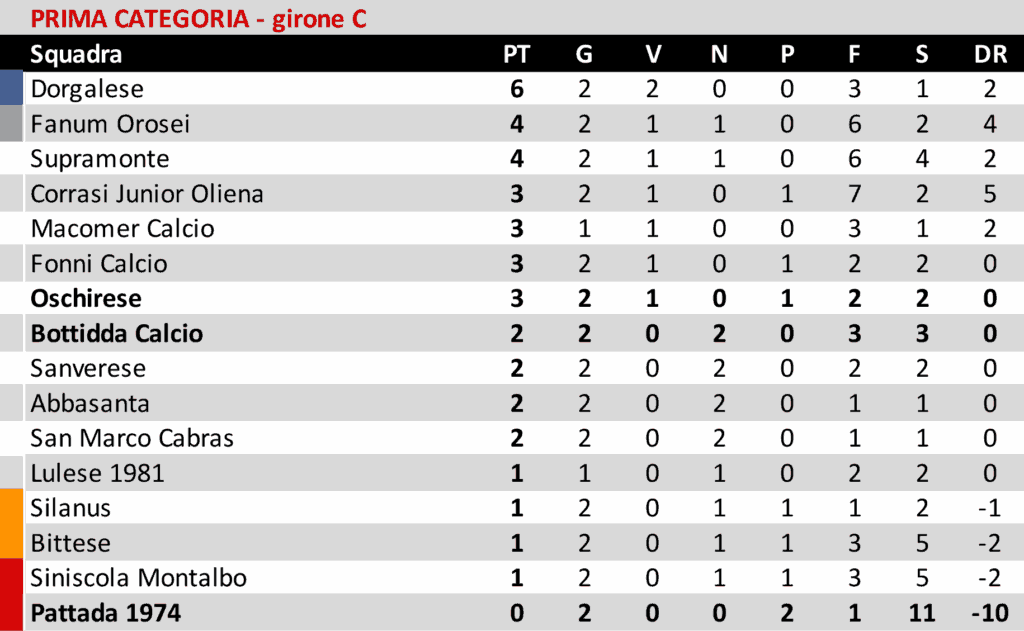Click the title PRIMA CATEGORIA - girone C

click(x=198, y=18)
